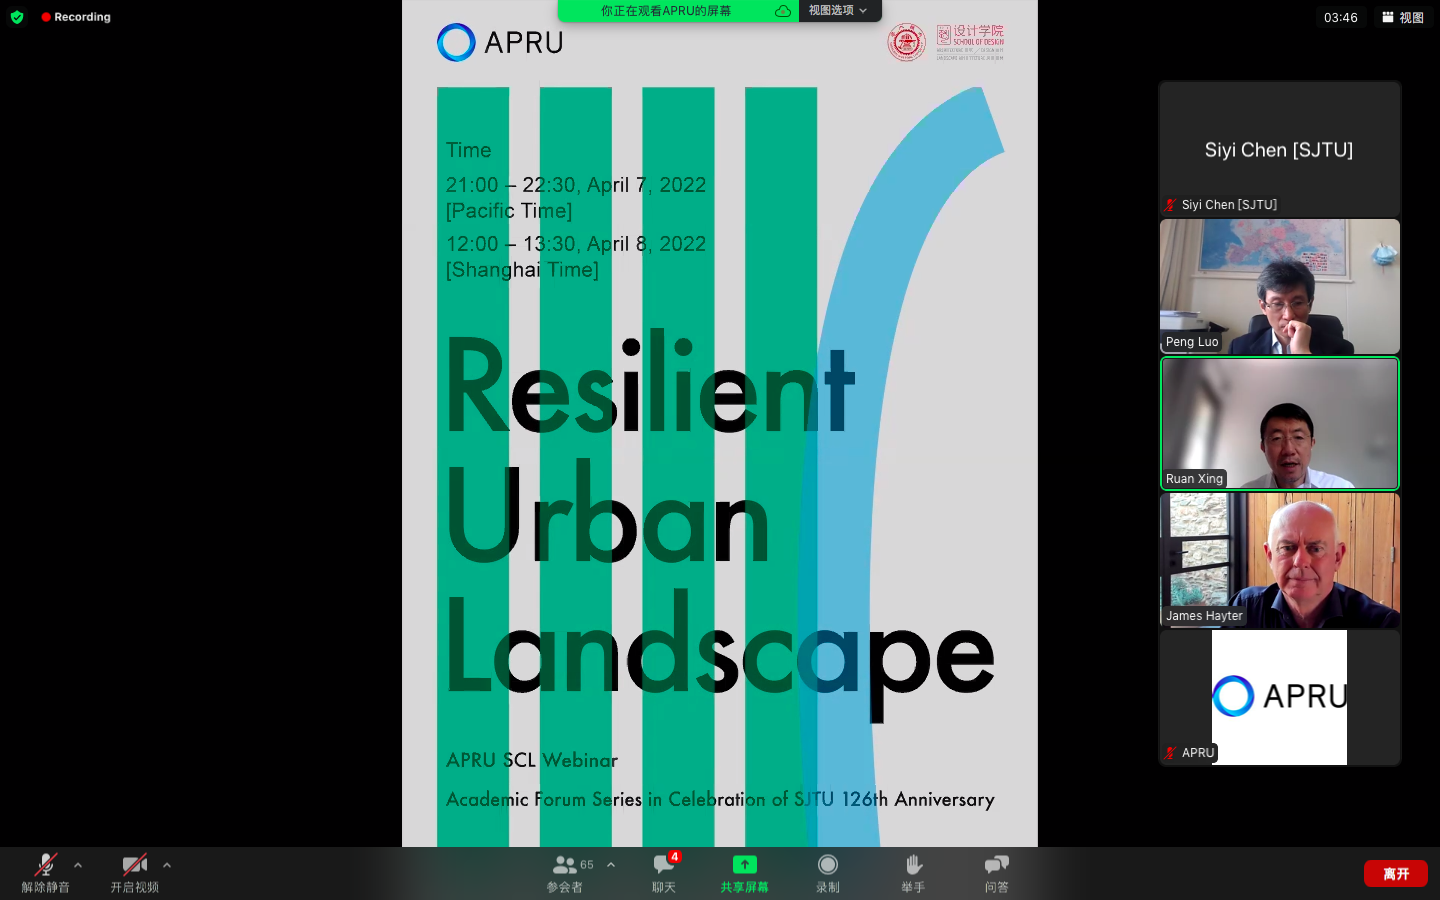Click the red leave meeting button

pyautogui.click(x=1396, y=873)
